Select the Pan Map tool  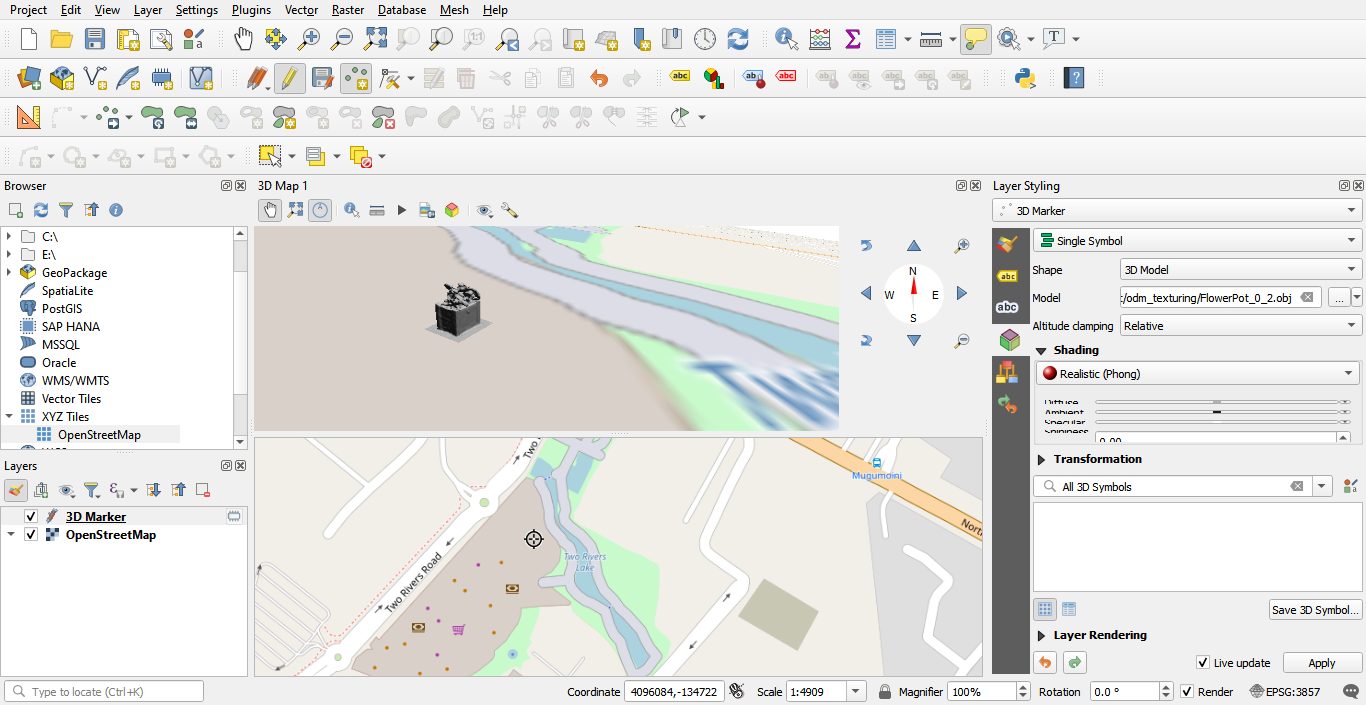tap(243, 39)
